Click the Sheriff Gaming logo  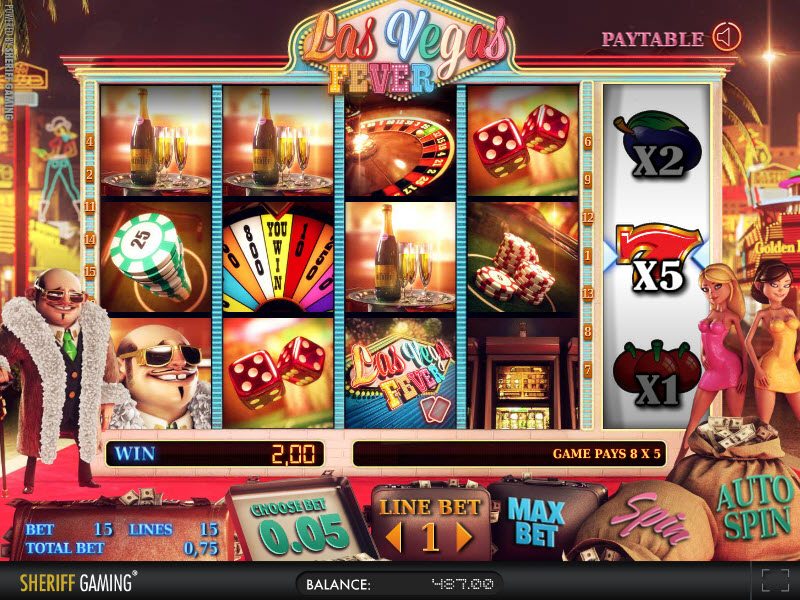click(78, 582)
